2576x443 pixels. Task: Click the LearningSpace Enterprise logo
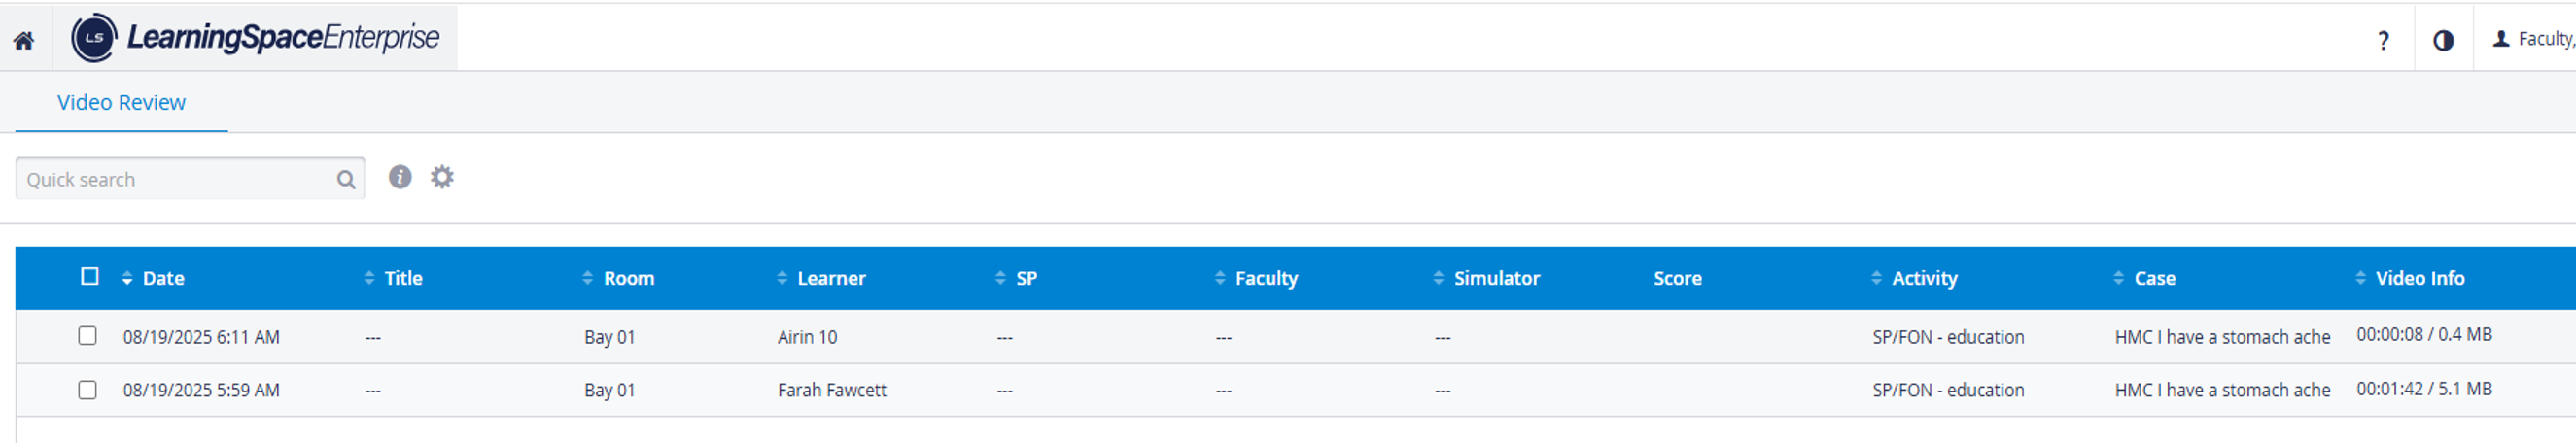(256, 38)
